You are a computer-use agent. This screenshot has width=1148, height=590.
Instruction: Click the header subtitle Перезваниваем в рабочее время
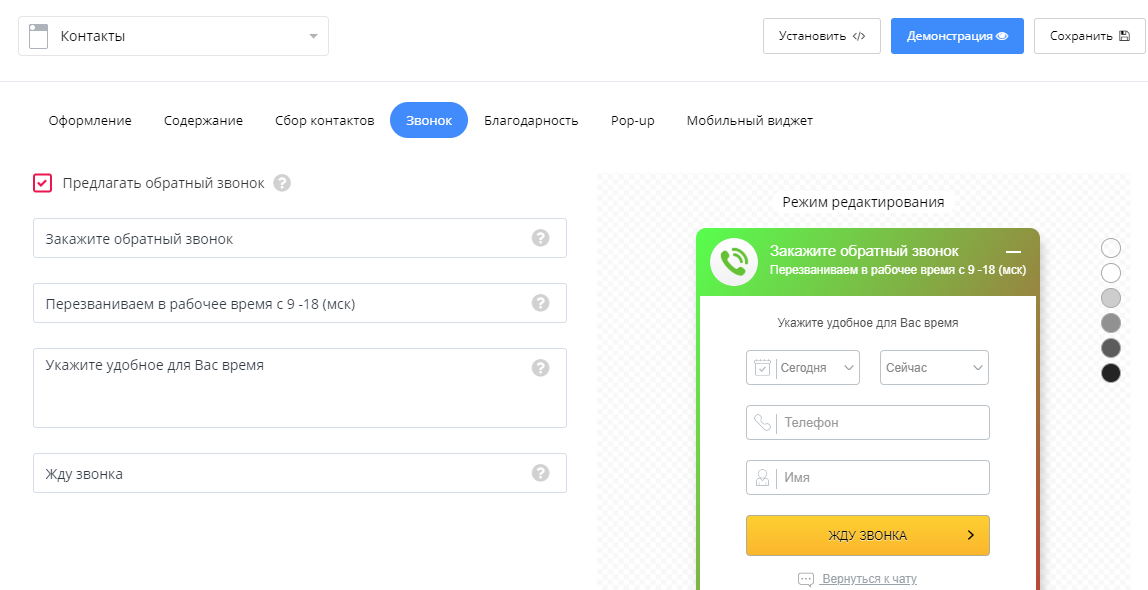(898, 270)
